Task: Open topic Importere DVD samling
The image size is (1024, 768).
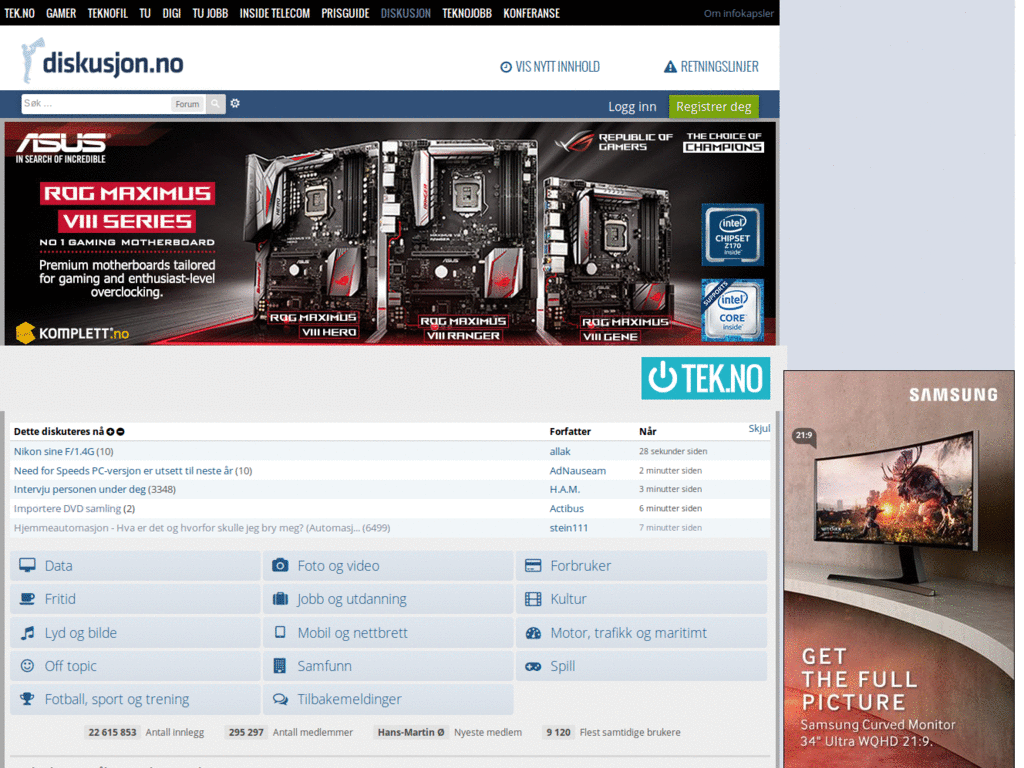Action: (67, 508)
